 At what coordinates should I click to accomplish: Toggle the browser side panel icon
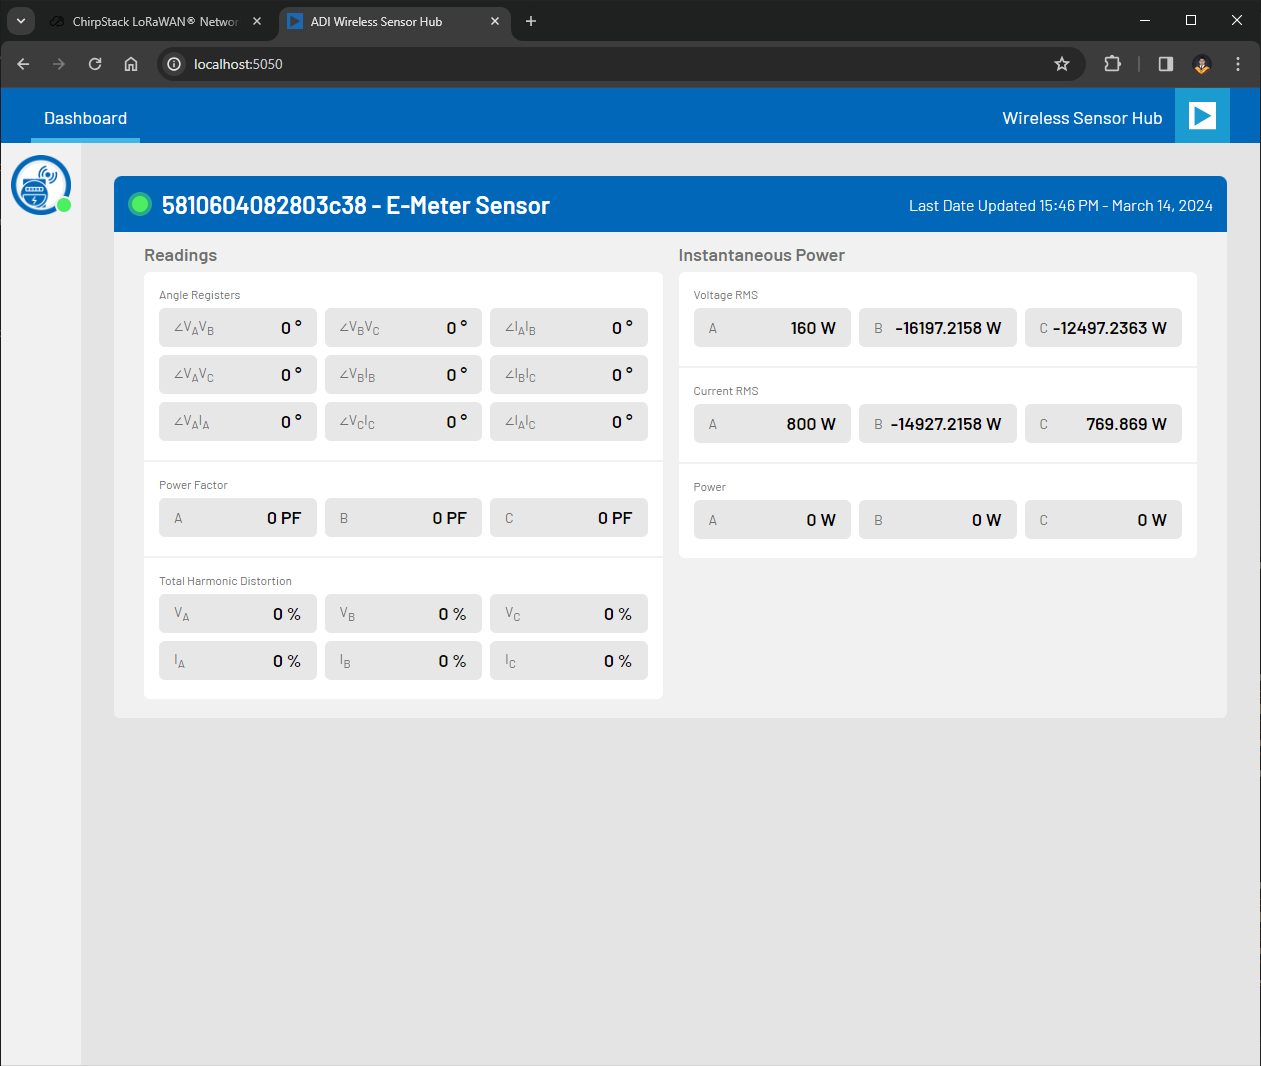(x=1164, y=63)
